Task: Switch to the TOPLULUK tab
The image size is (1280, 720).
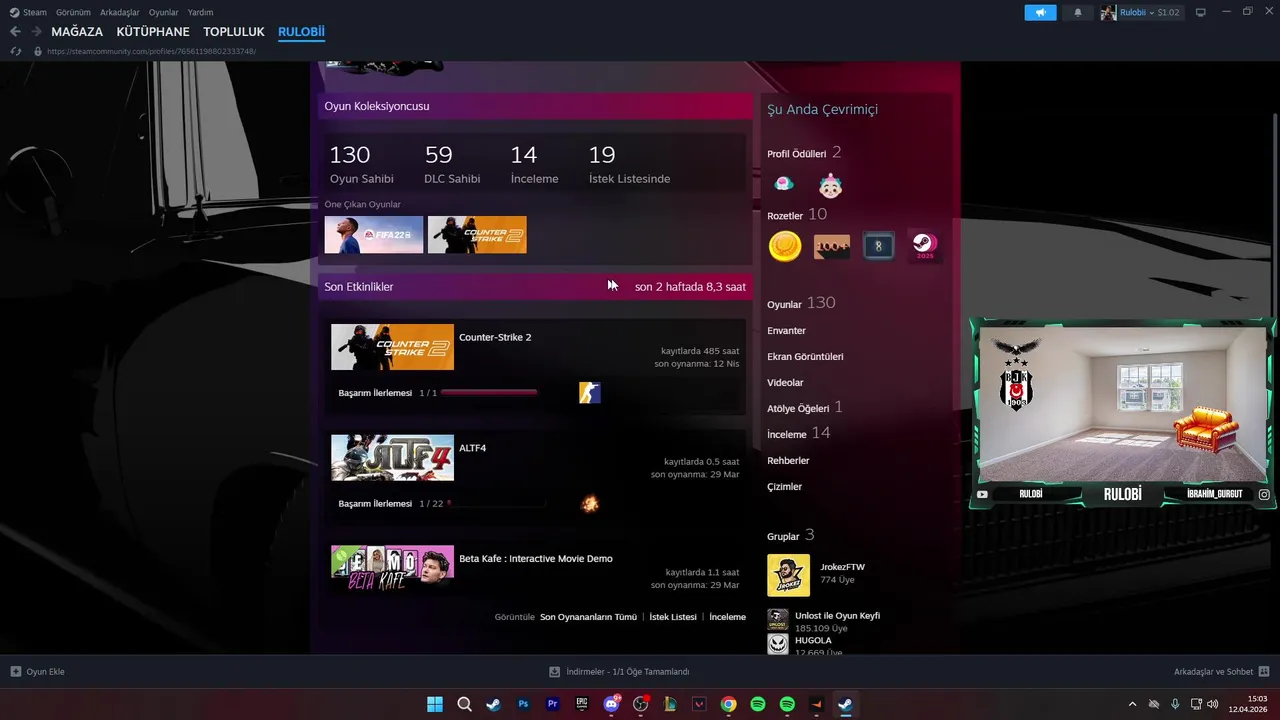Action: pyautogui.click(x=234, y=32)
